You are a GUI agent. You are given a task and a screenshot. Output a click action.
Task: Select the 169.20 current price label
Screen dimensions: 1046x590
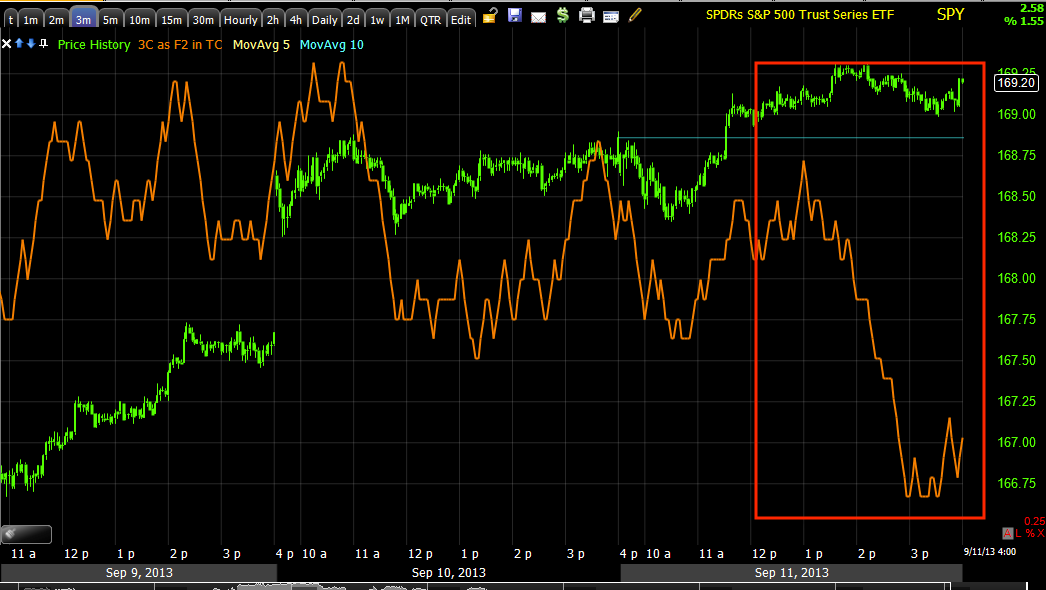point(1016,83)
